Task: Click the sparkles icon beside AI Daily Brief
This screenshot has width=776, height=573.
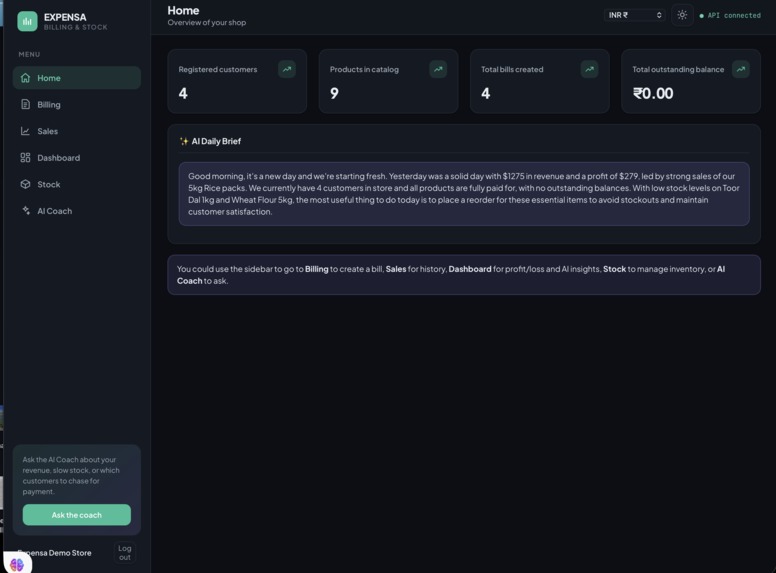Action: click(184, 142)
